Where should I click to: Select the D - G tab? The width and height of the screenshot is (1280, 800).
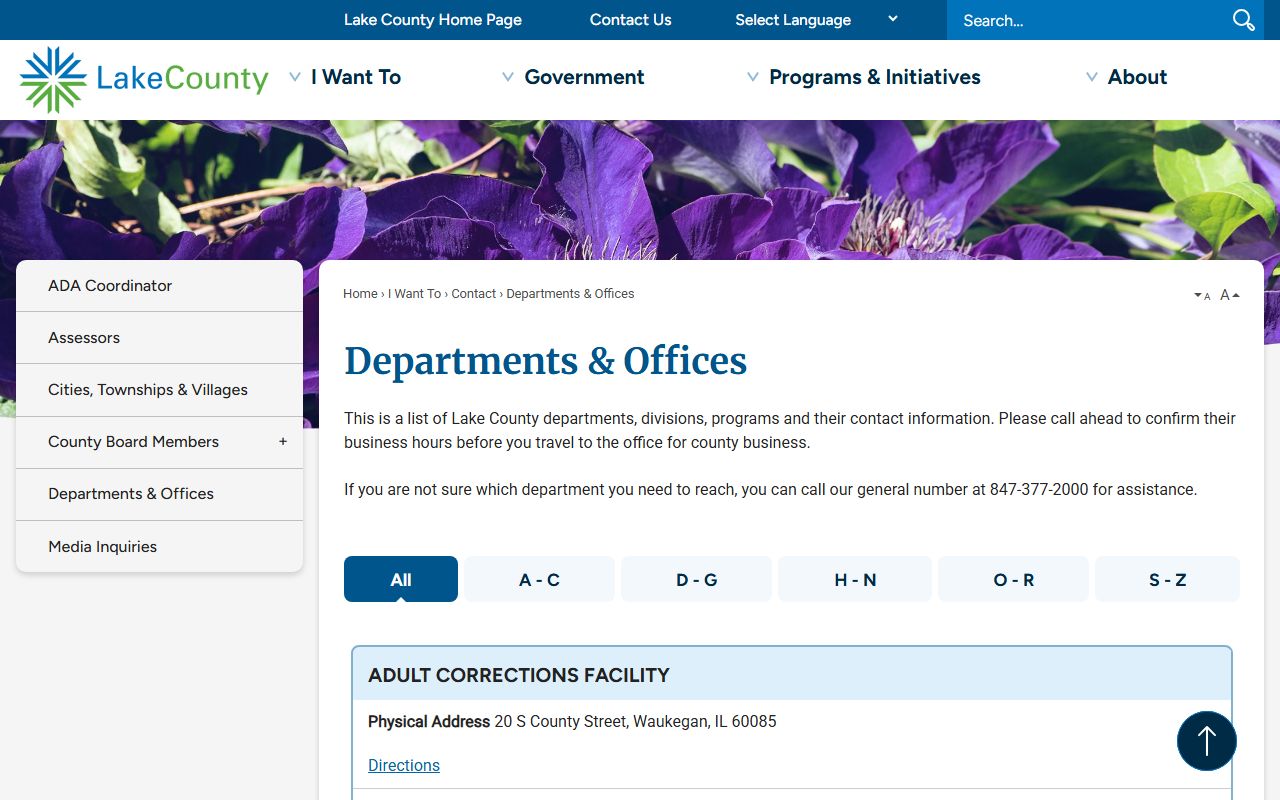696,579
